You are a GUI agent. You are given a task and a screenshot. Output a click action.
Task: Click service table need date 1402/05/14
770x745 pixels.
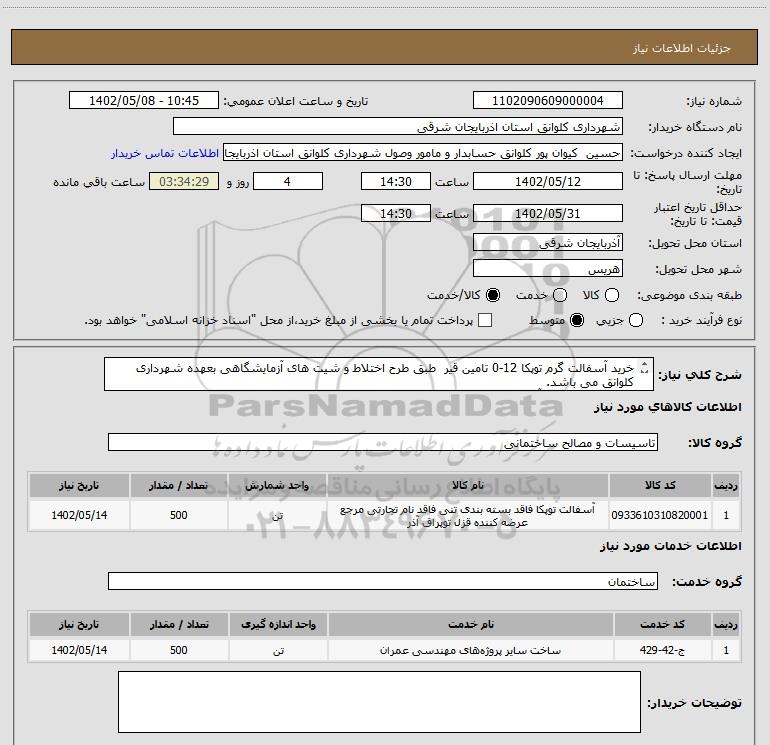pyautogui.click(x=79, y=650)
